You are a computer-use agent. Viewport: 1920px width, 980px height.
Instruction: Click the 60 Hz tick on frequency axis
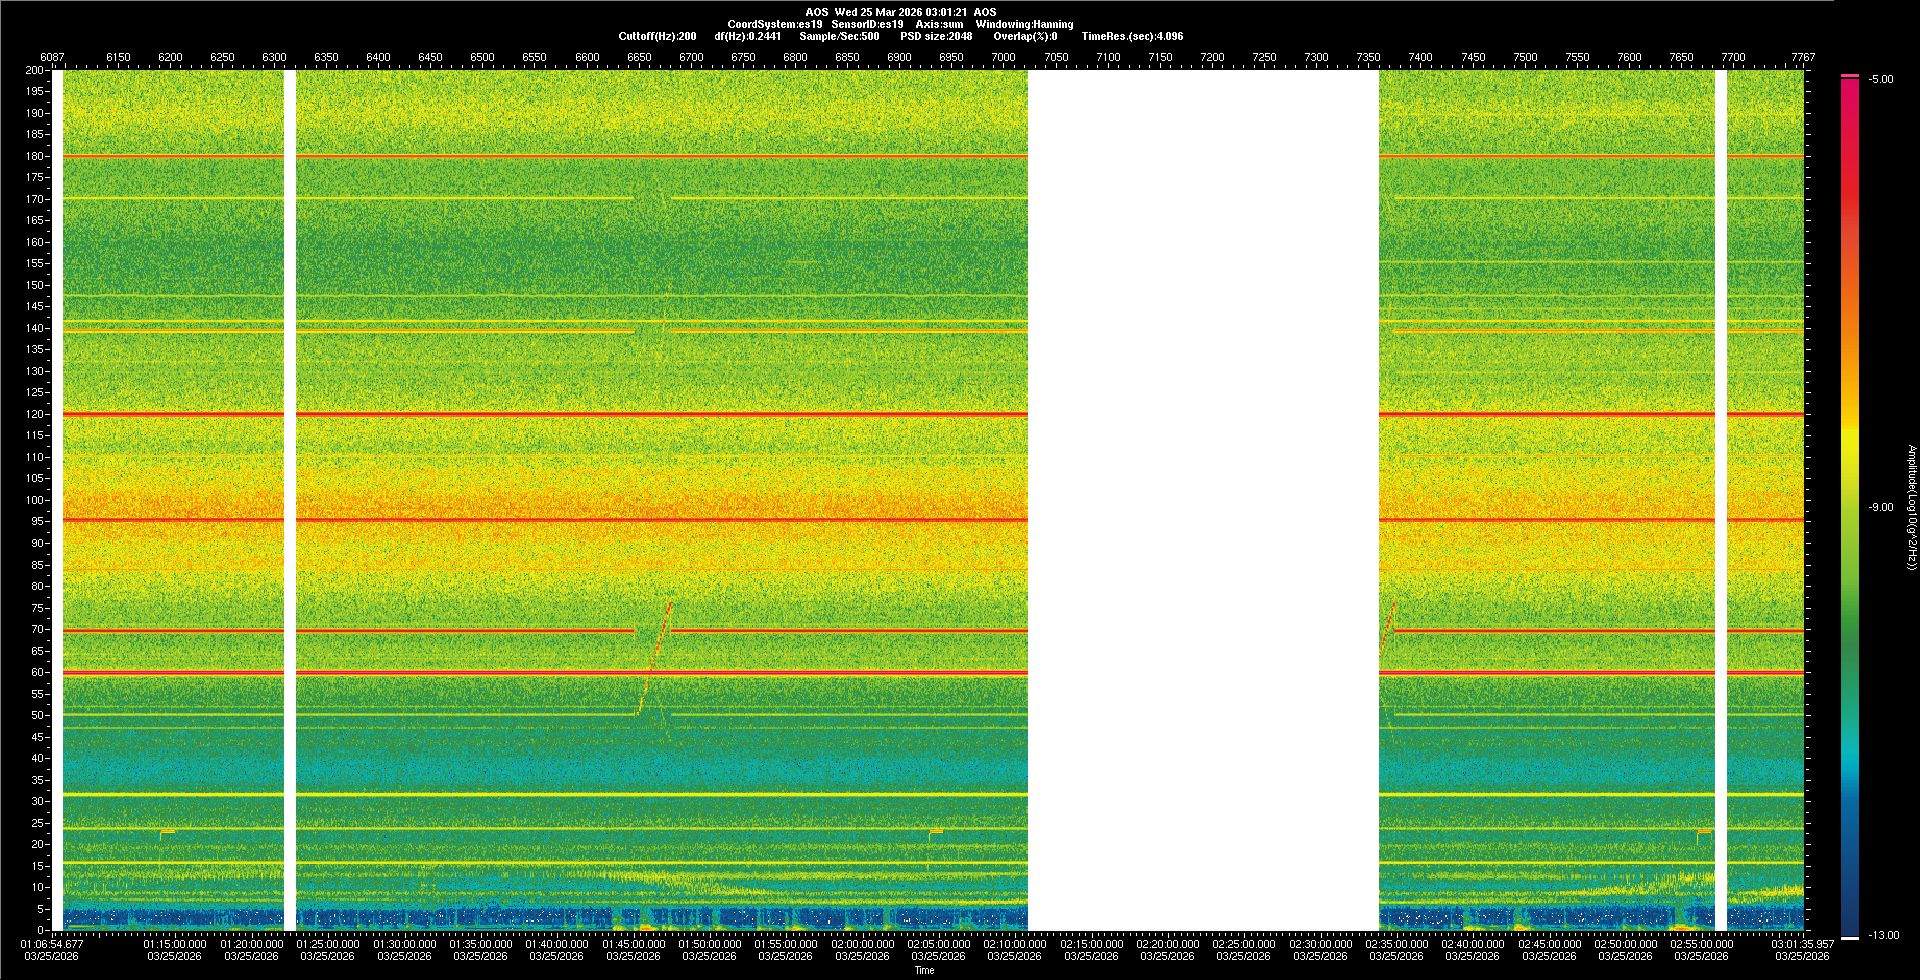click(x=35, y=672)
